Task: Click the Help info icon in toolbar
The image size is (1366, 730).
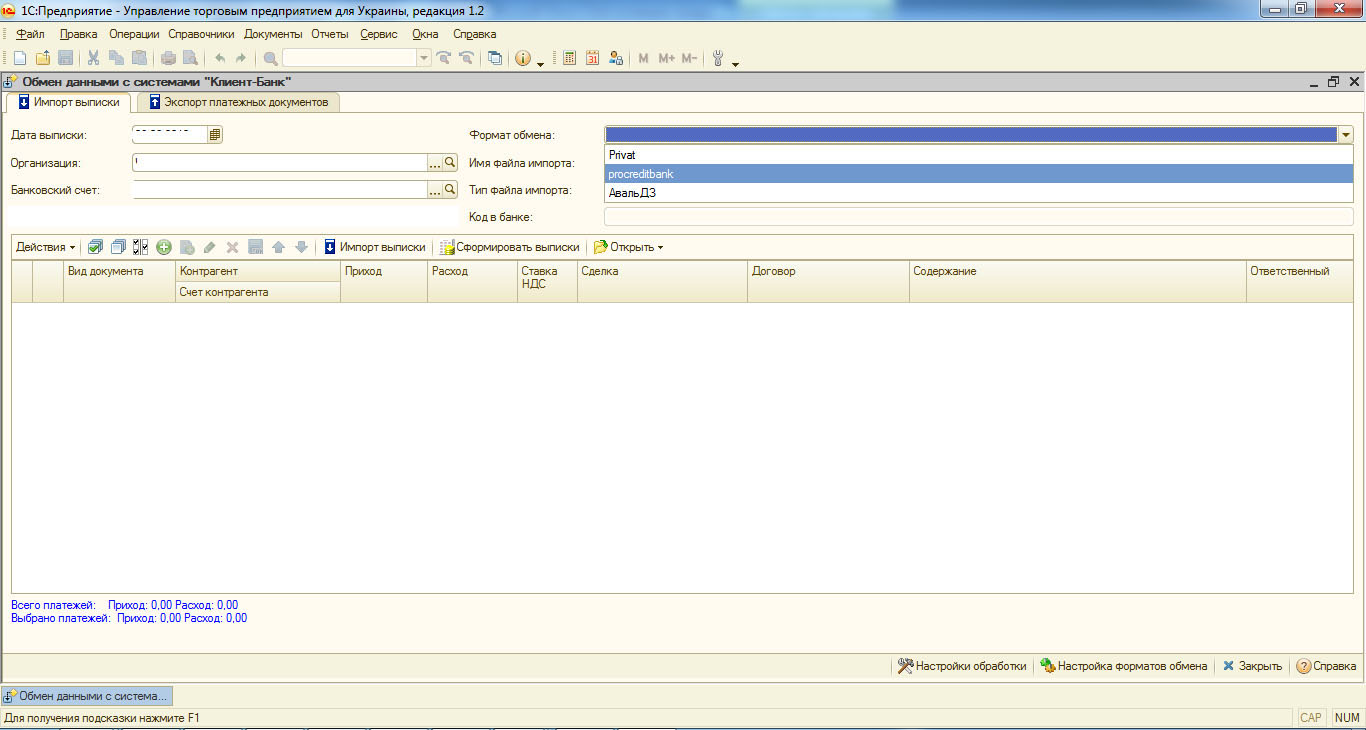Action: click(x=523, y=59)
